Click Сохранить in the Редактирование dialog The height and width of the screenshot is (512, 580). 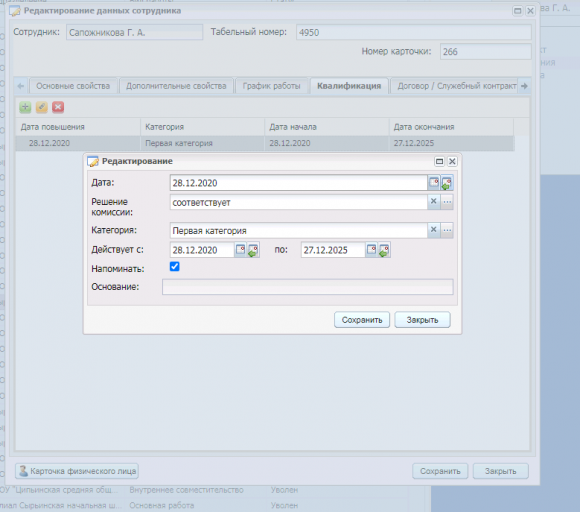click(x=362, y=320)
